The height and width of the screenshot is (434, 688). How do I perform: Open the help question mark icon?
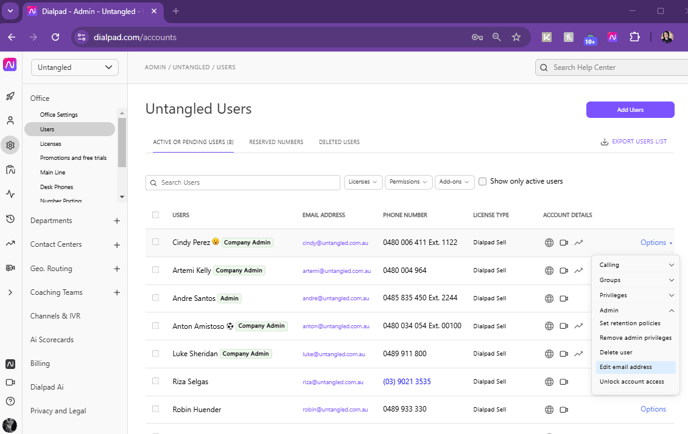(10, 401)
